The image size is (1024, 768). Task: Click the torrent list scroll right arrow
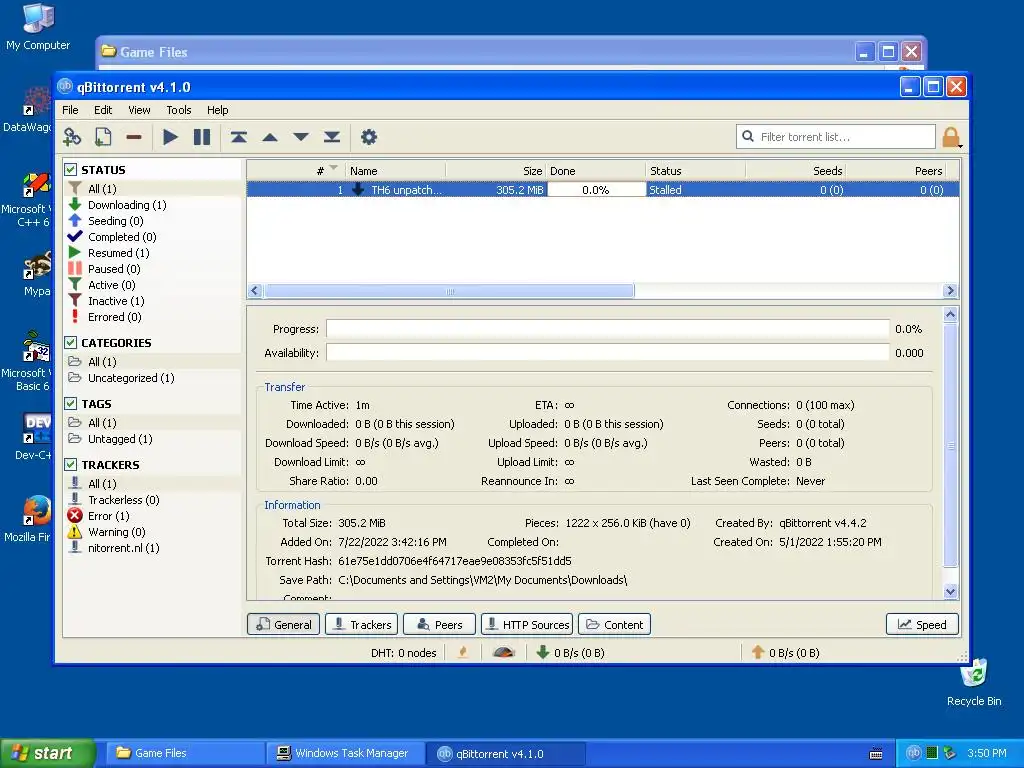[x=950, y=291]
